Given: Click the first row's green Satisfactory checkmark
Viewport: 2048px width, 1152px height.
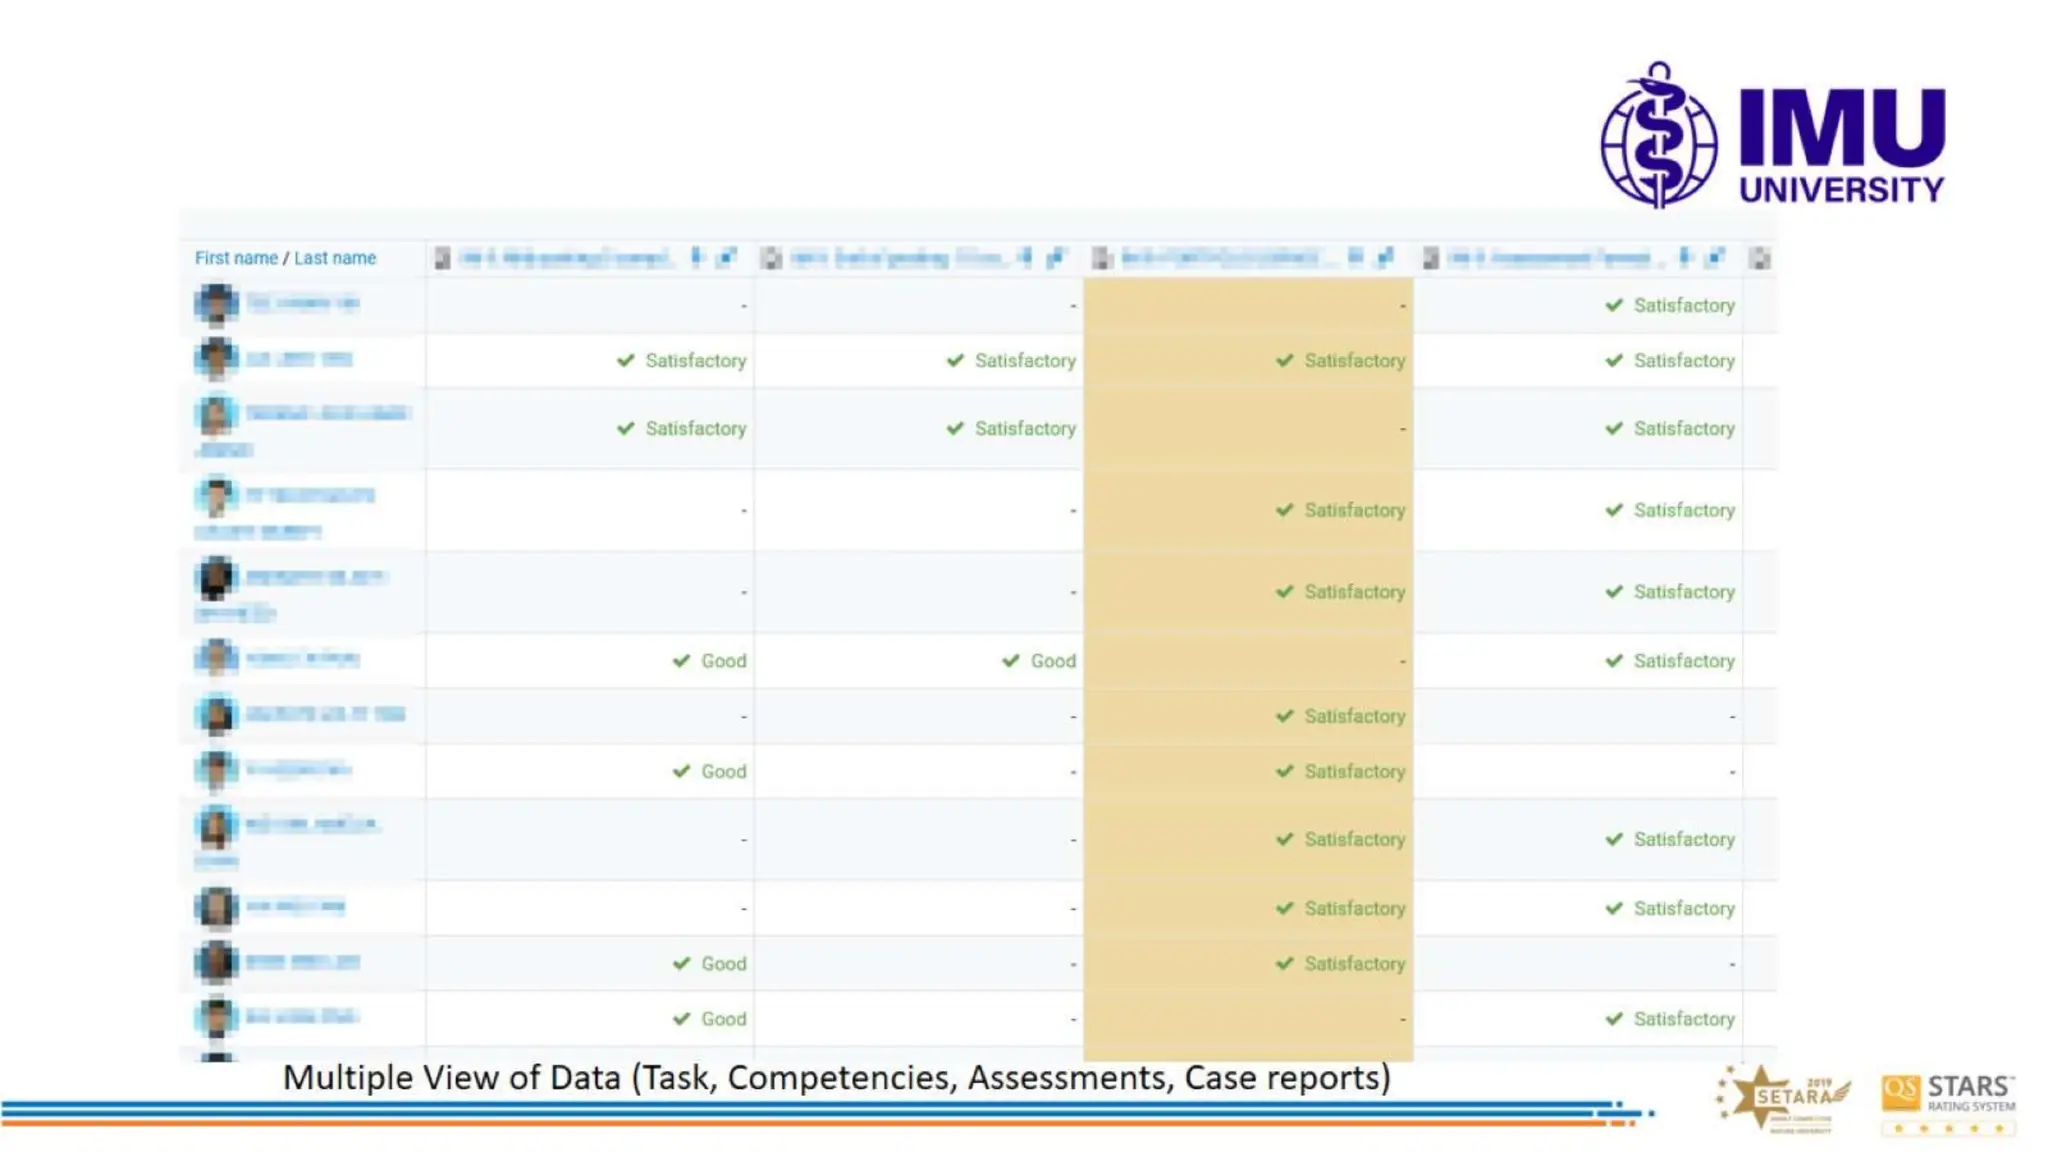Looking at the screenshot, I should point(1614,305).
